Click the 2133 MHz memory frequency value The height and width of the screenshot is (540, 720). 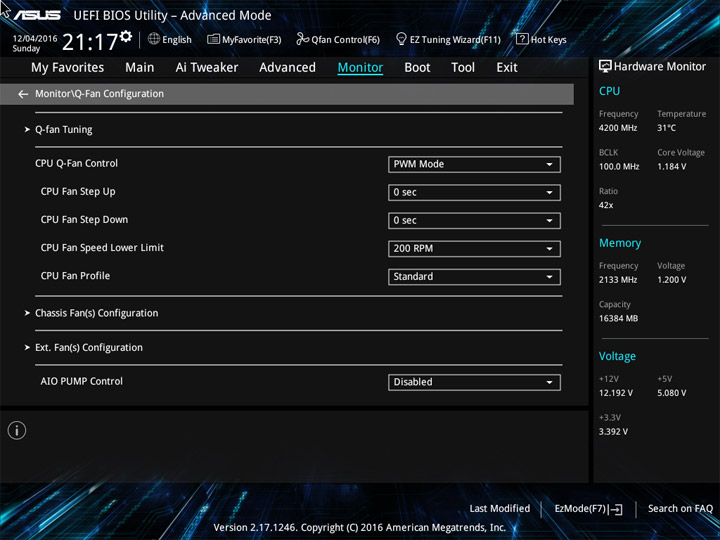618,280
